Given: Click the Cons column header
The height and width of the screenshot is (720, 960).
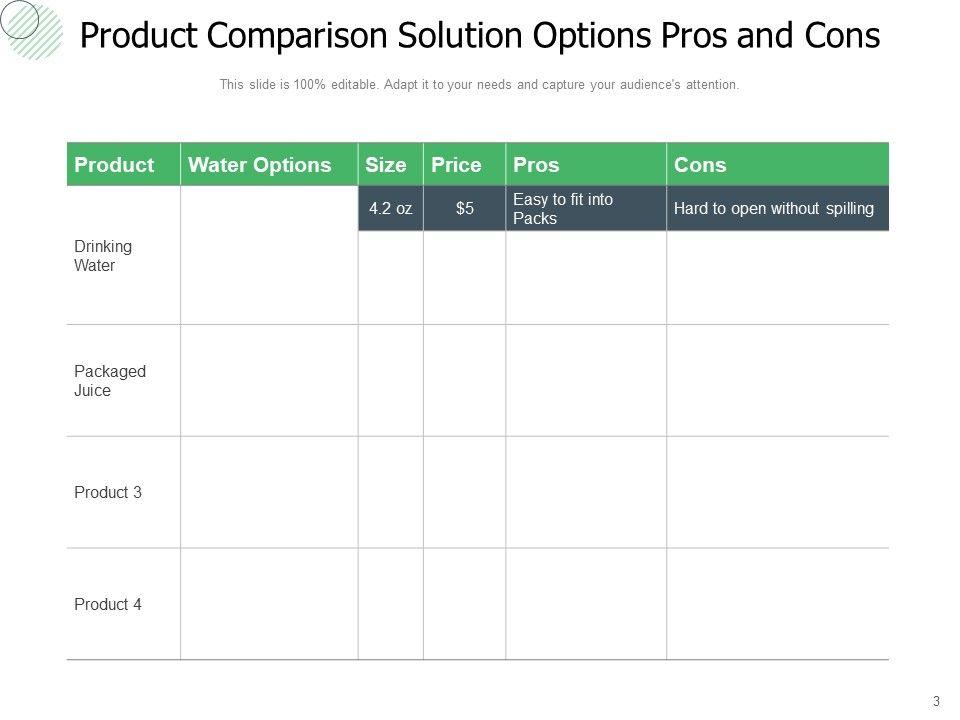Looking at the screenshot, I should 700,165.
